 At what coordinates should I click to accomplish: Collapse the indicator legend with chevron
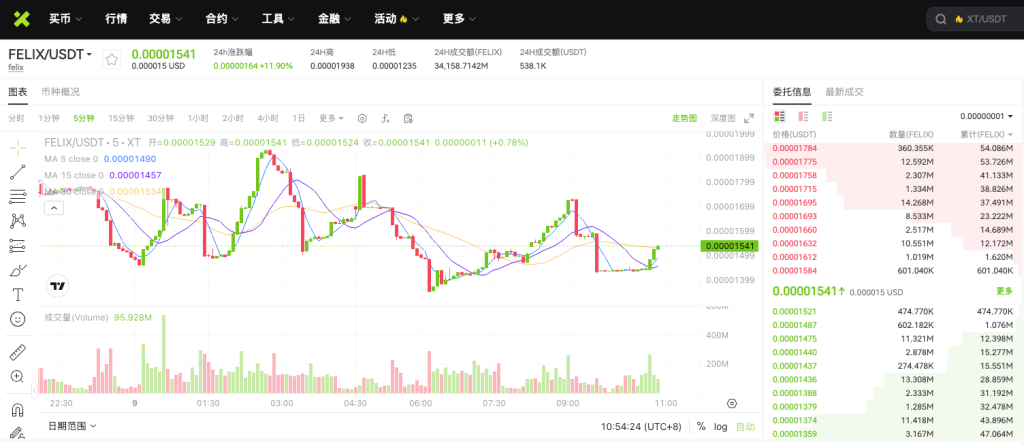click(54, 208)
